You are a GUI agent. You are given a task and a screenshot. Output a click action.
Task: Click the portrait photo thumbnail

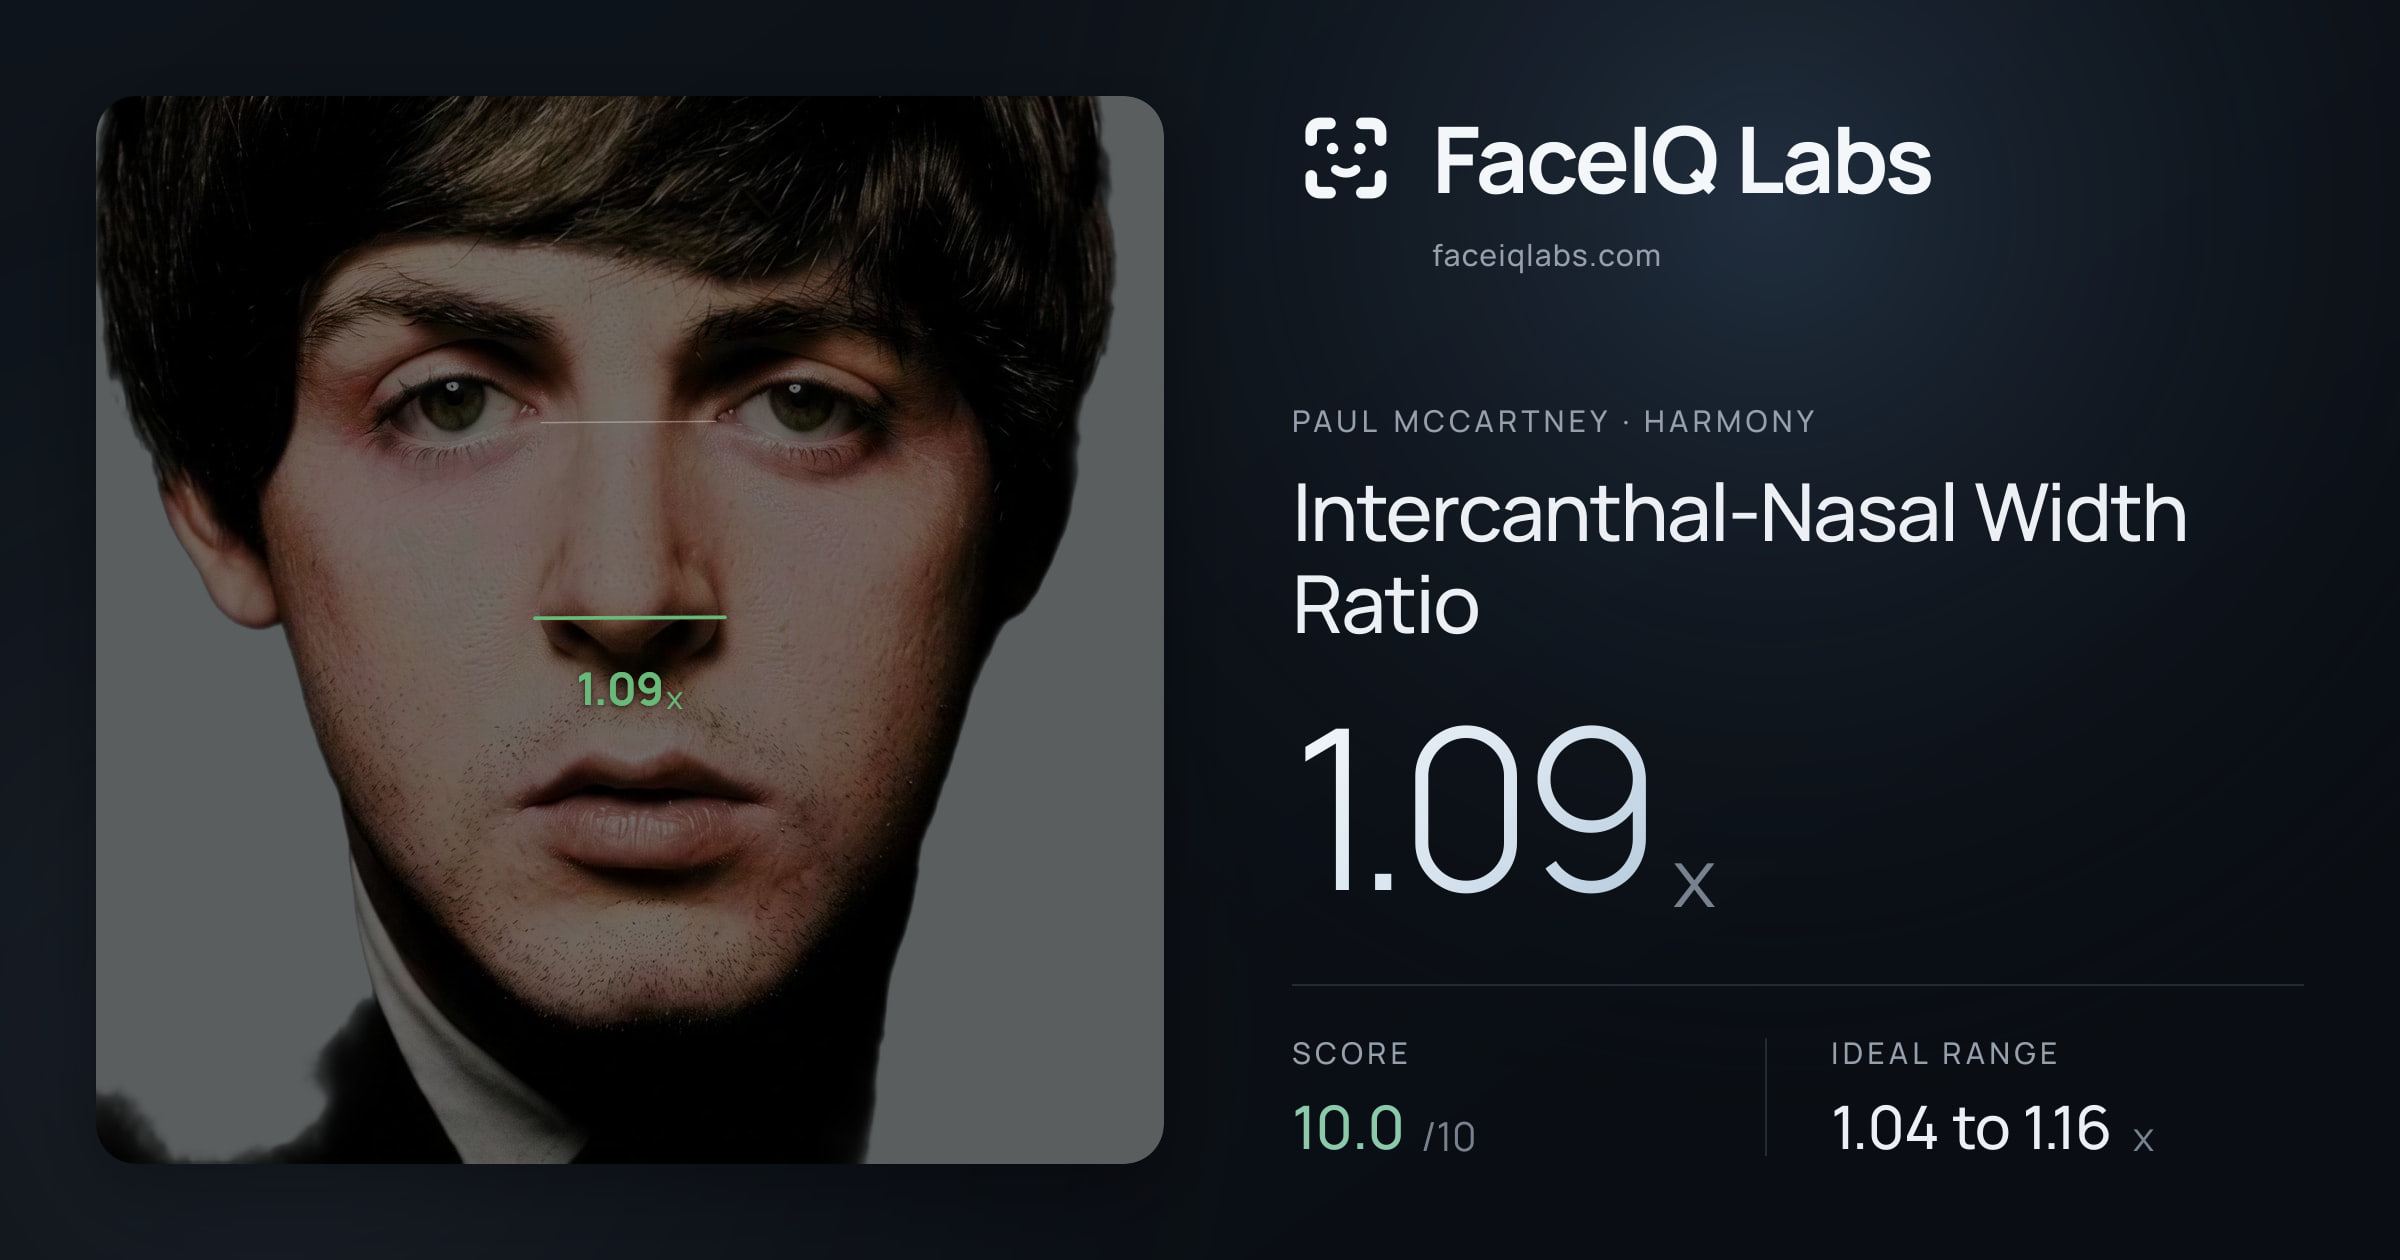pyautogui.click(x=630, y=630)
